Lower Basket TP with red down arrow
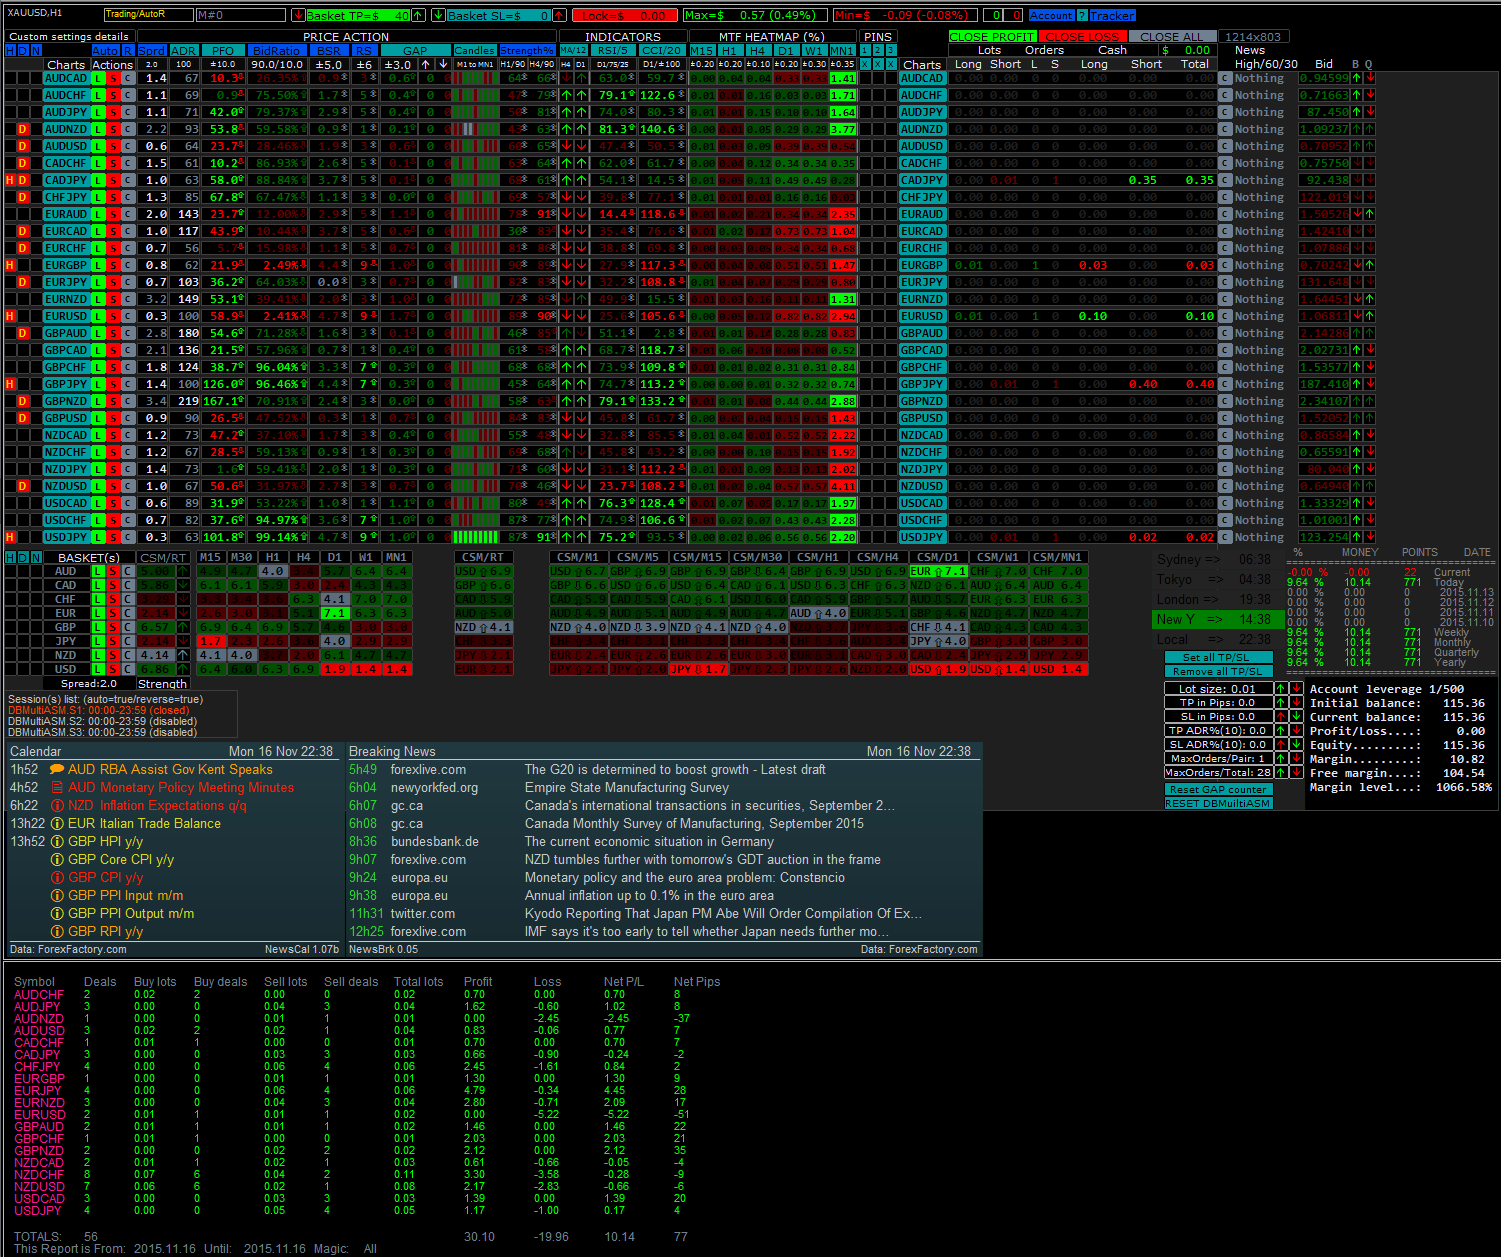Screen dimensions: 1501x1257 click(x=298, y=15)
